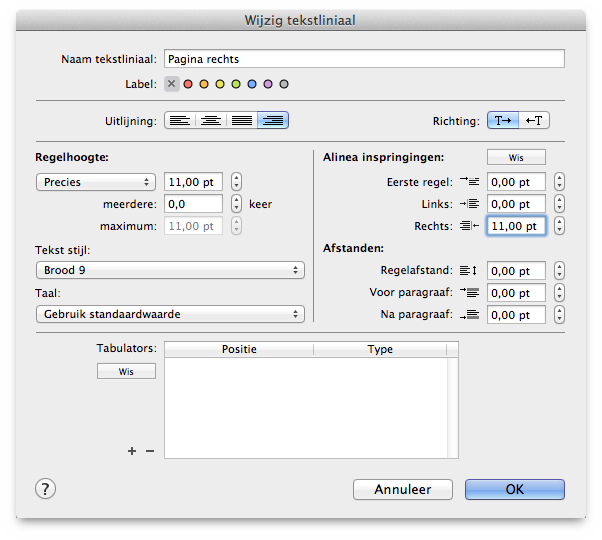Add a tabulator with the plus button
Image resolution: width=602 pixels, height=540 pixels.
pos(132,451)
